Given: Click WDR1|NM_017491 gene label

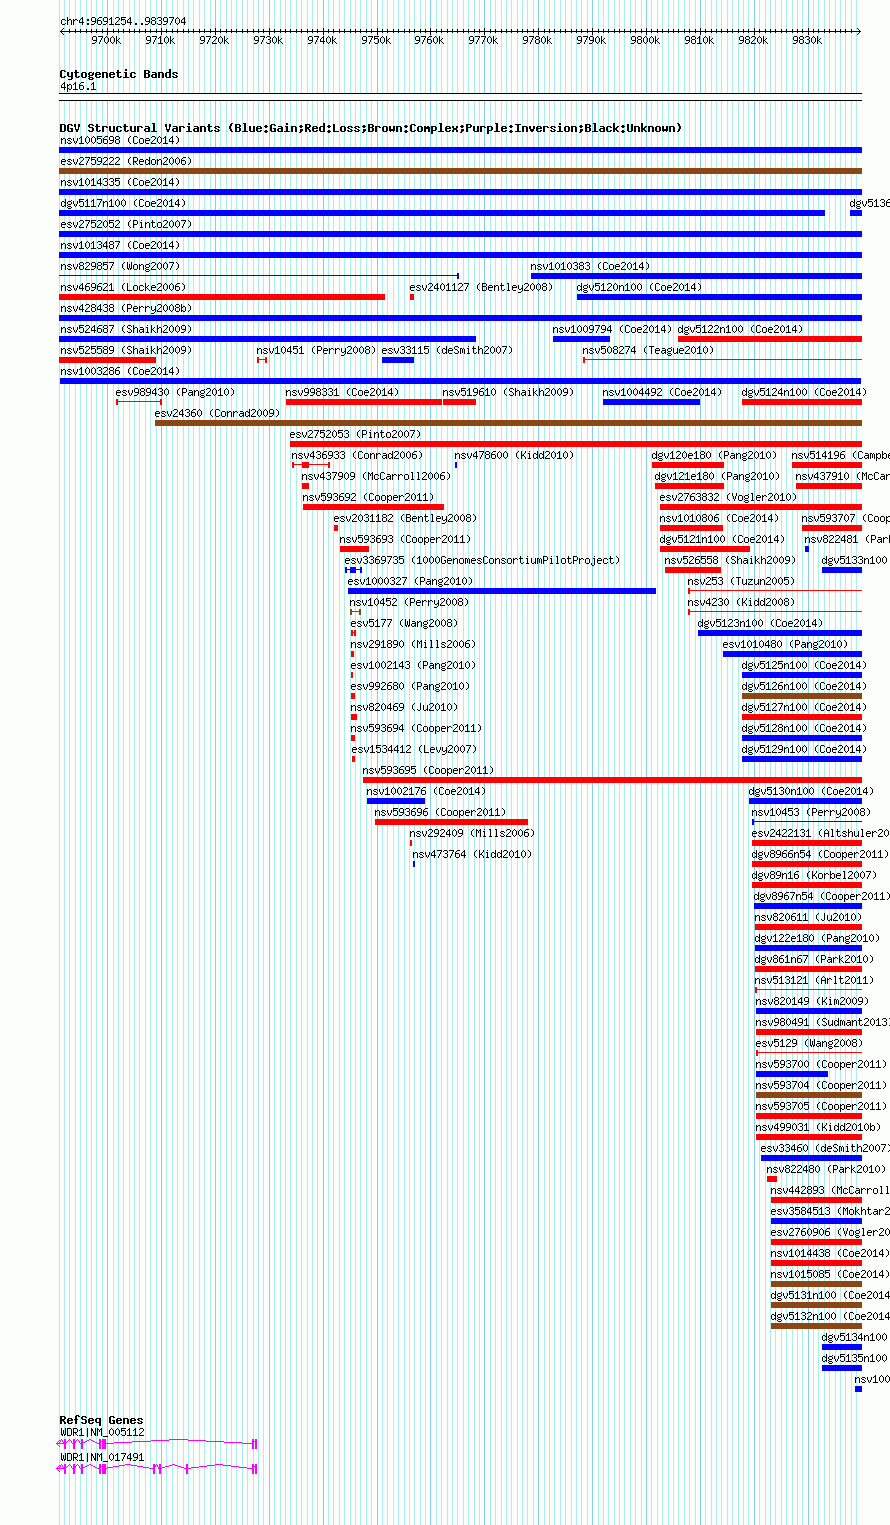Looking at the screenshot, I should (102, 1457).
